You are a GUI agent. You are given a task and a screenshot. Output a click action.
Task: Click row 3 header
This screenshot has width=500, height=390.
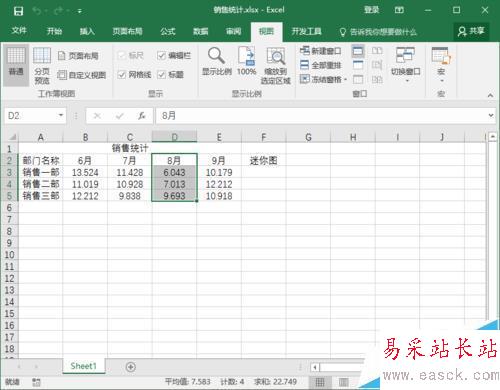pyautogui.click(x=9, y=172)
